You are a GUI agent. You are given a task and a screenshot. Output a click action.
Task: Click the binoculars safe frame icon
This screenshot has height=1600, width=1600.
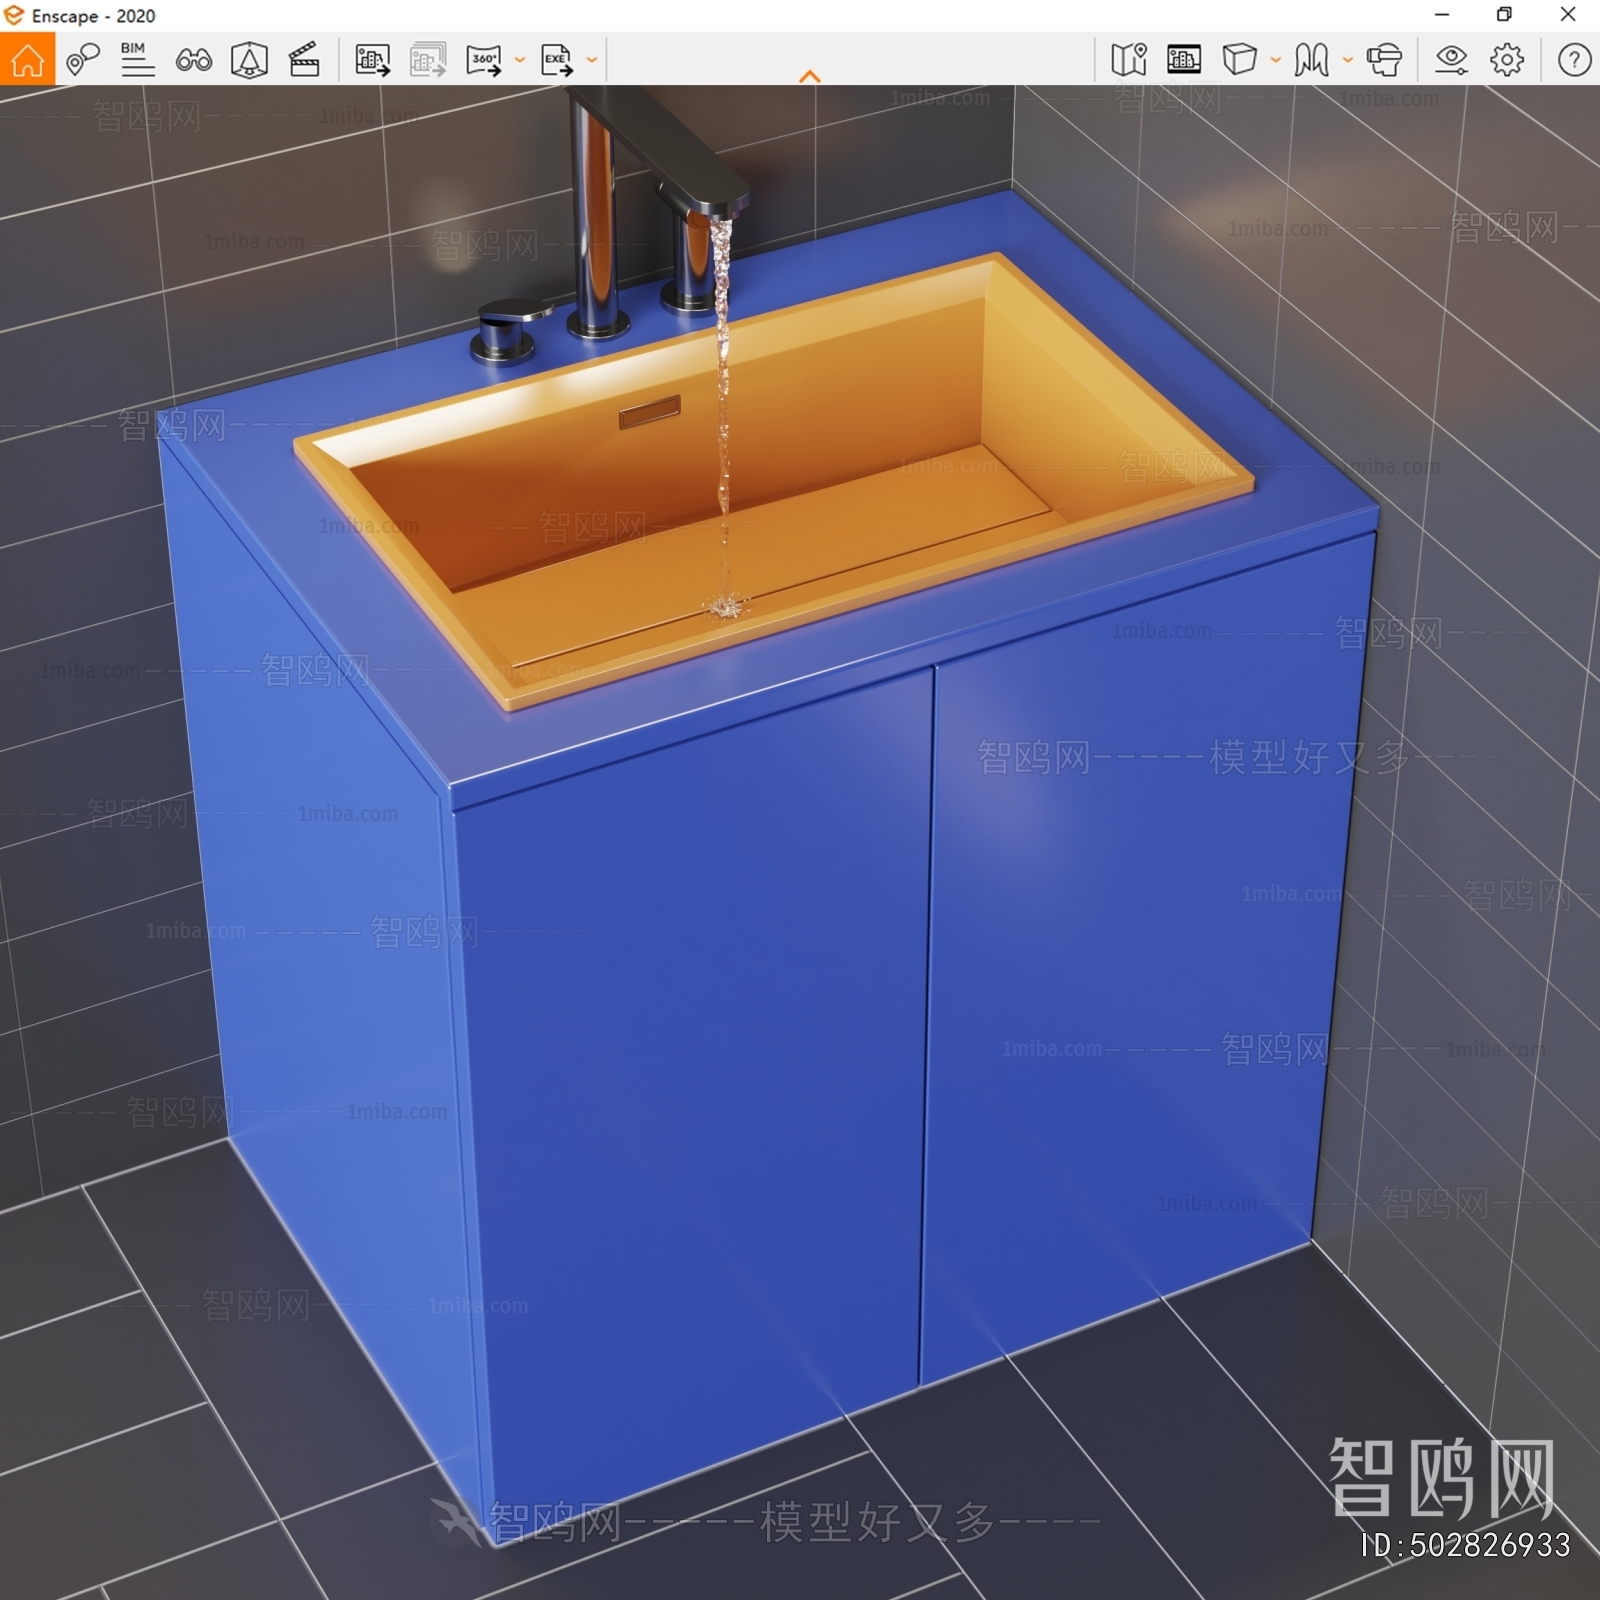coord(193,60)
